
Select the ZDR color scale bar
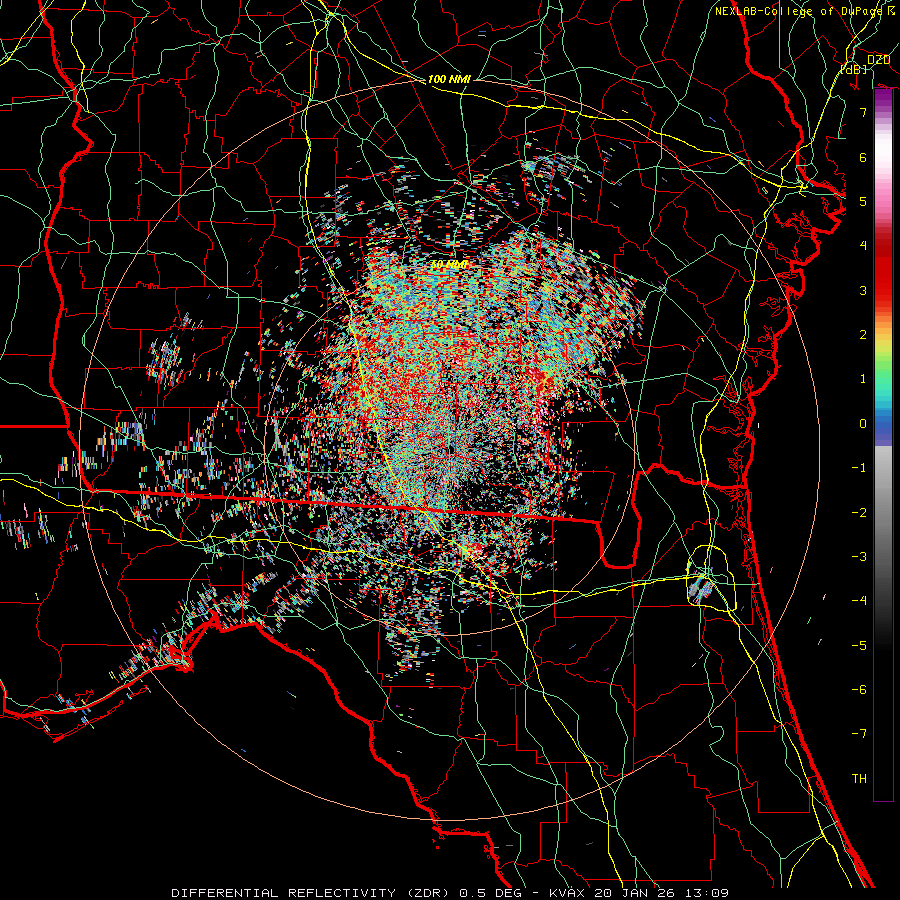pos(883,445)
